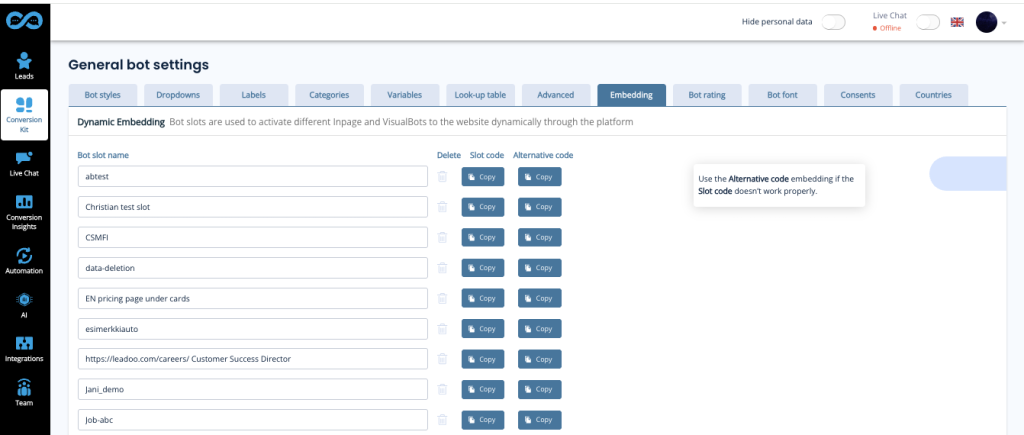This screenshot has width=1024, height=435.
Task: Copy alternative code for data-deletion
Action: (x=539, y=268)
